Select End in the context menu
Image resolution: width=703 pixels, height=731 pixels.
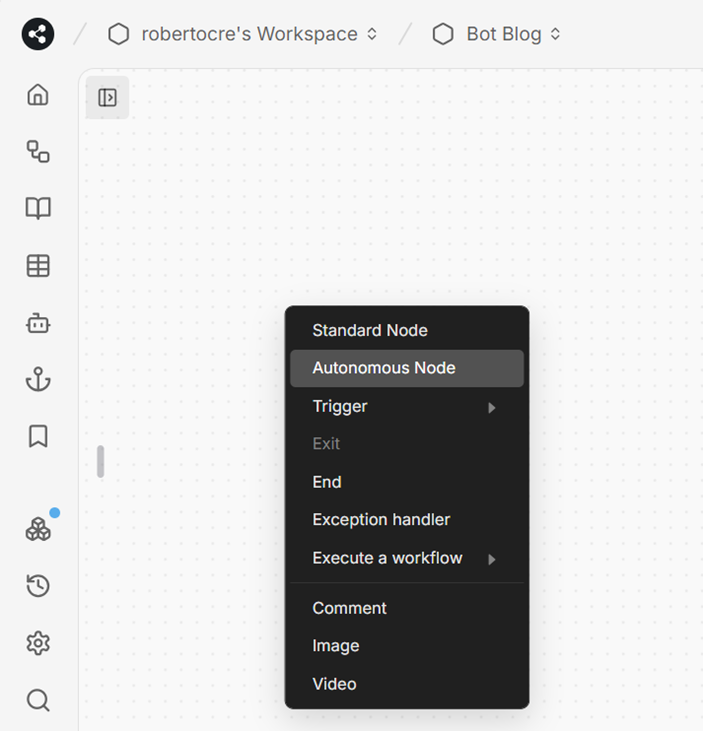pos(407,482)
